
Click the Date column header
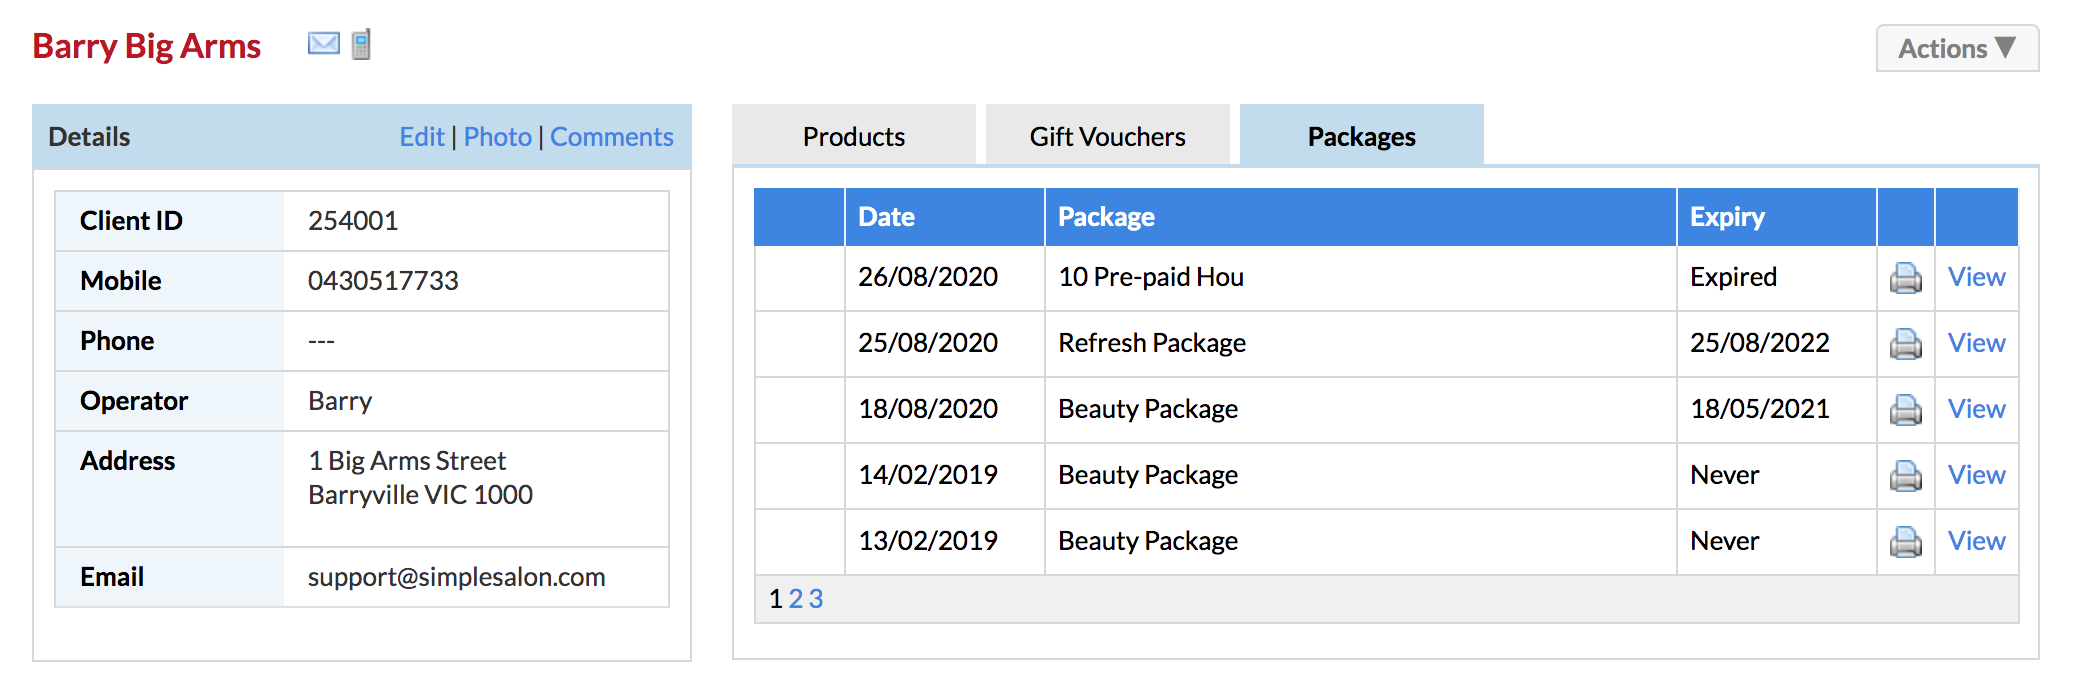tap(886, 217)
